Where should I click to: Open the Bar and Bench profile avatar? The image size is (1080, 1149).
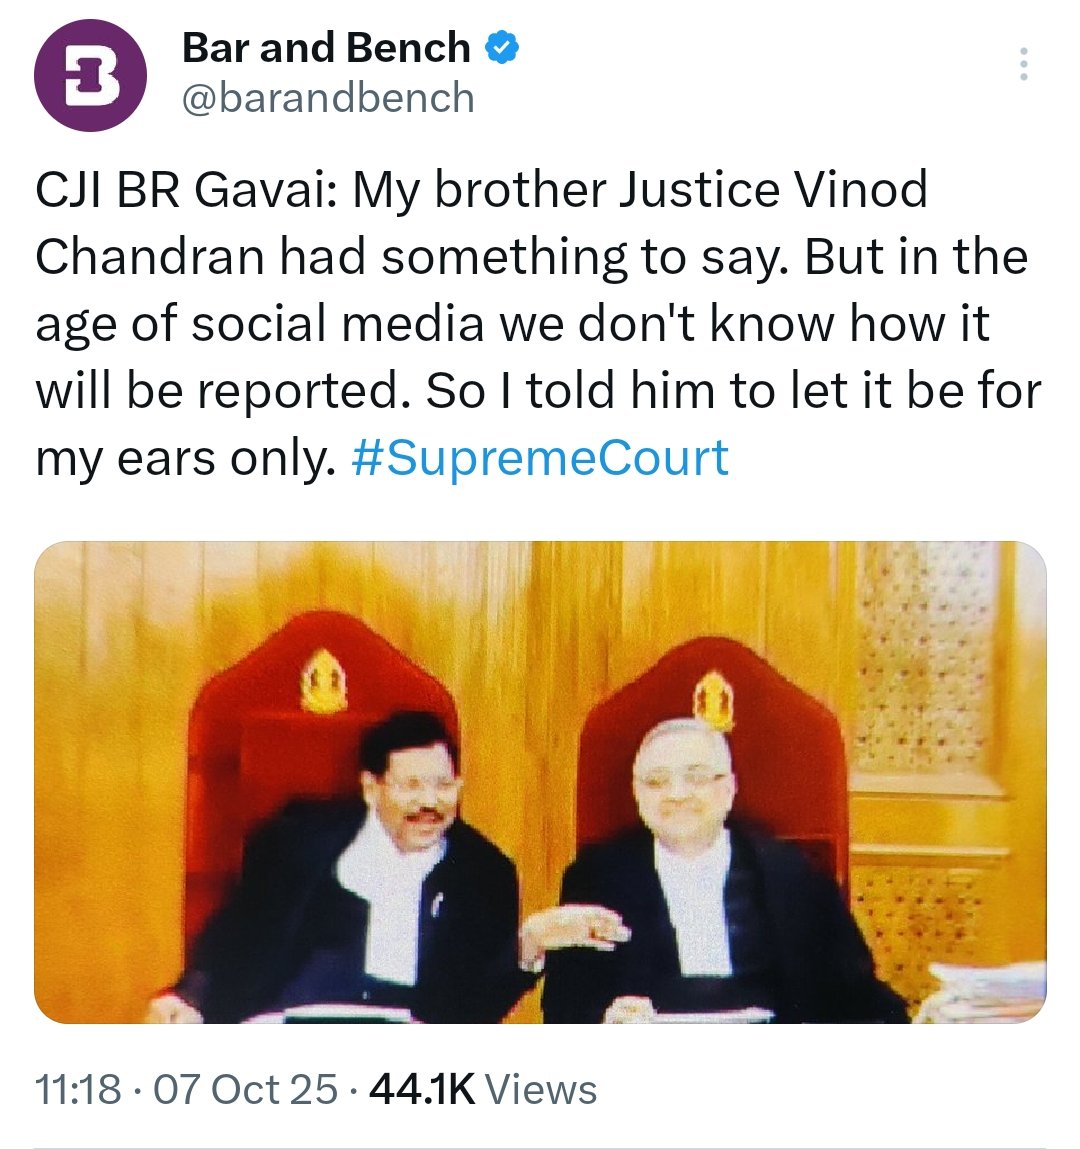90,75
